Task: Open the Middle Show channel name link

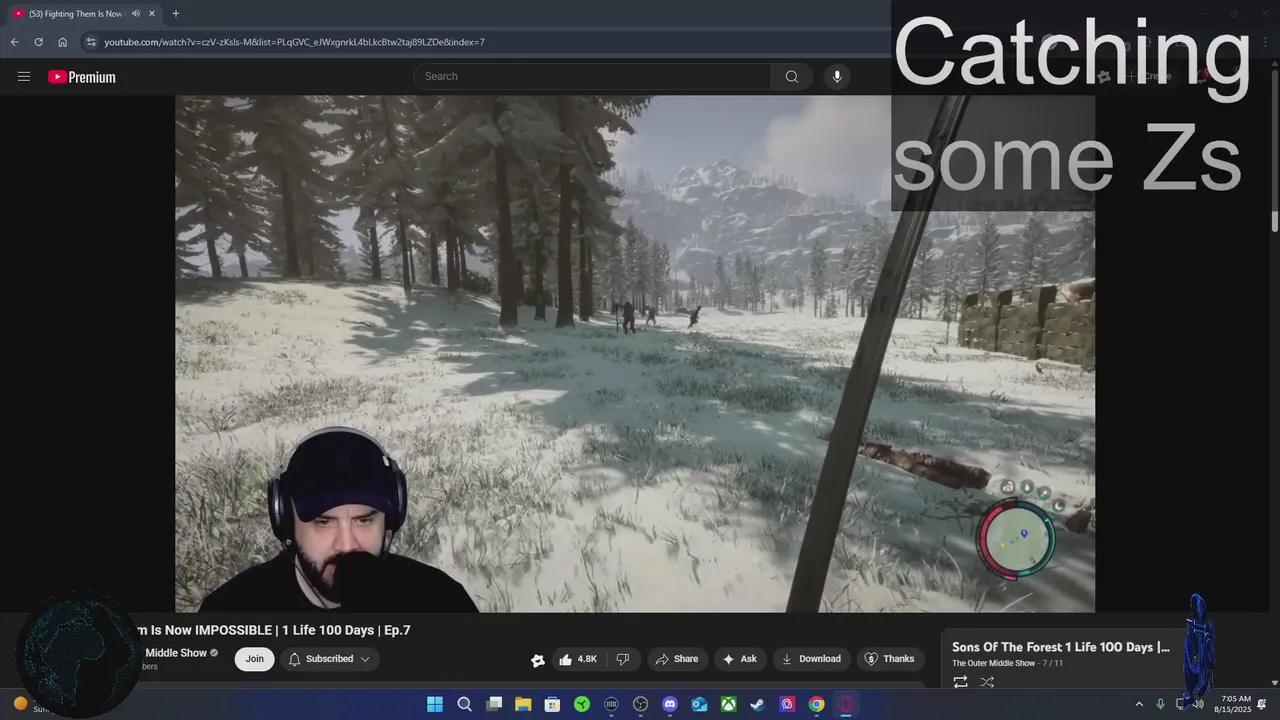Action: (x=176, y=653)
